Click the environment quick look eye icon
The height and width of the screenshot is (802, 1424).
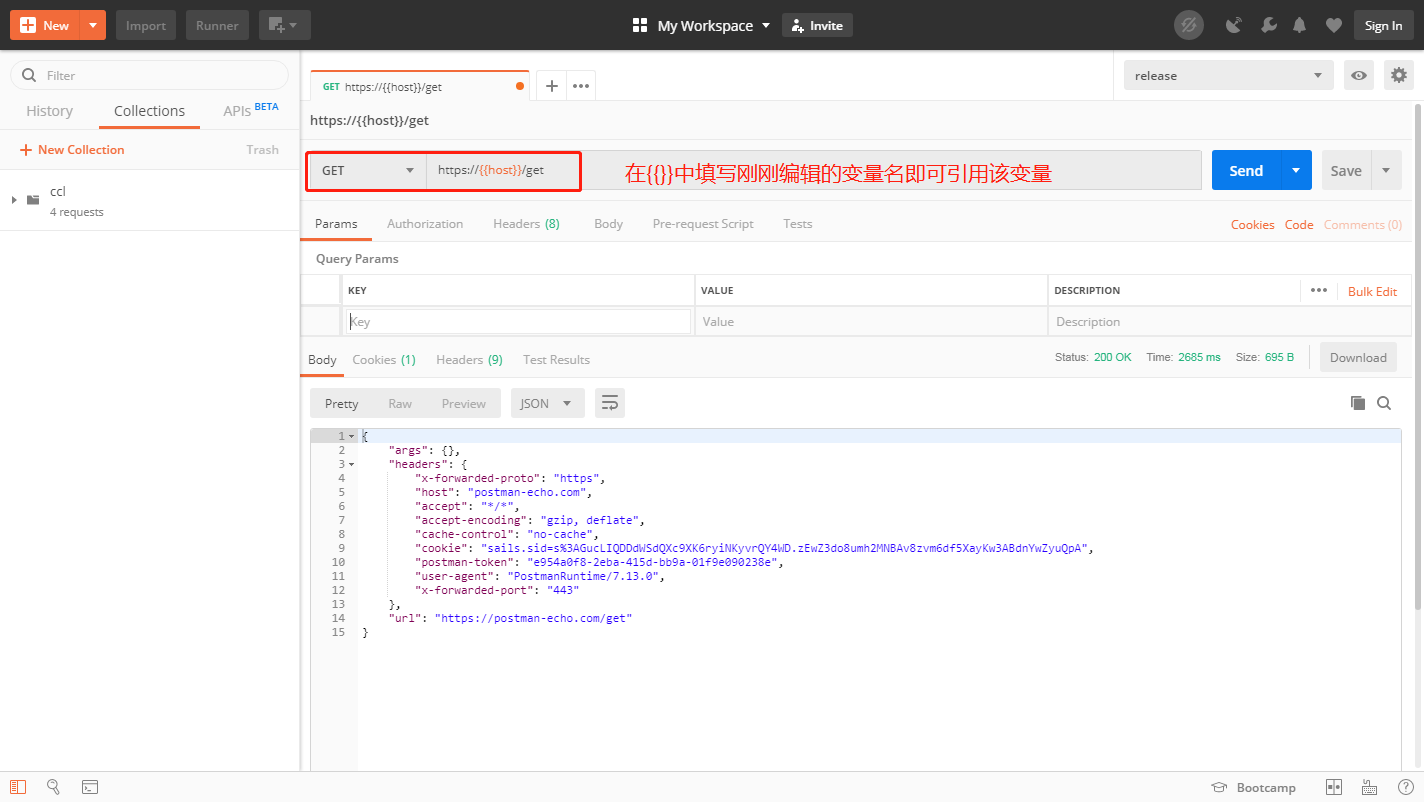coord(1358,76)
